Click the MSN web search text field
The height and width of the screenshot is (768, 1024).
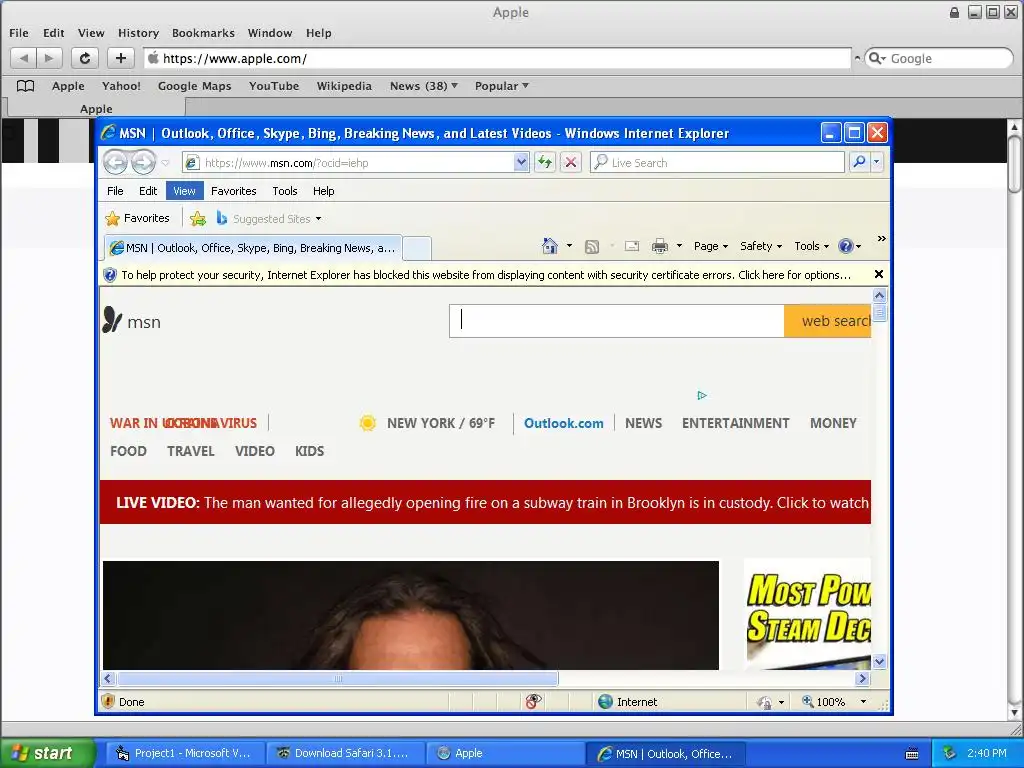point(616,321)
